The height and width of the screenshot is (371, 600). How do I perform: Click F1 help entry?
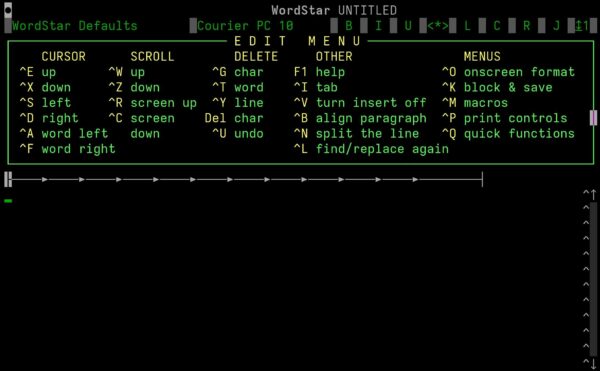pyautogui.click(x=319, y=72)
